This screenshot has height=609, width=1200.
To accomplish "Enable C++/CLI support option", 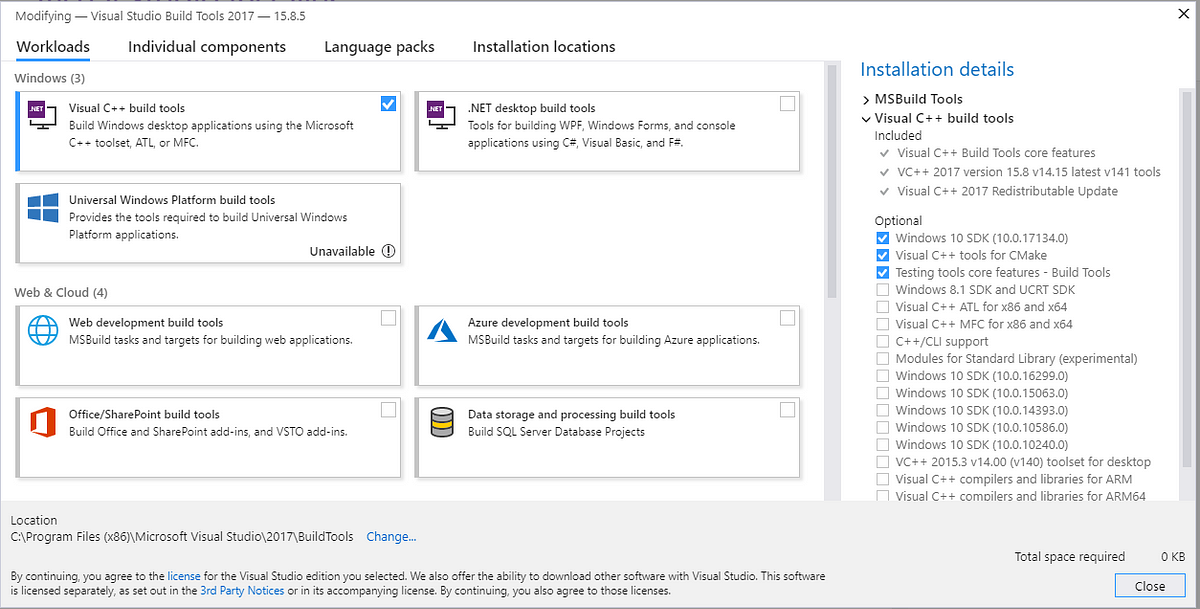I will click(x=882, y=341).
